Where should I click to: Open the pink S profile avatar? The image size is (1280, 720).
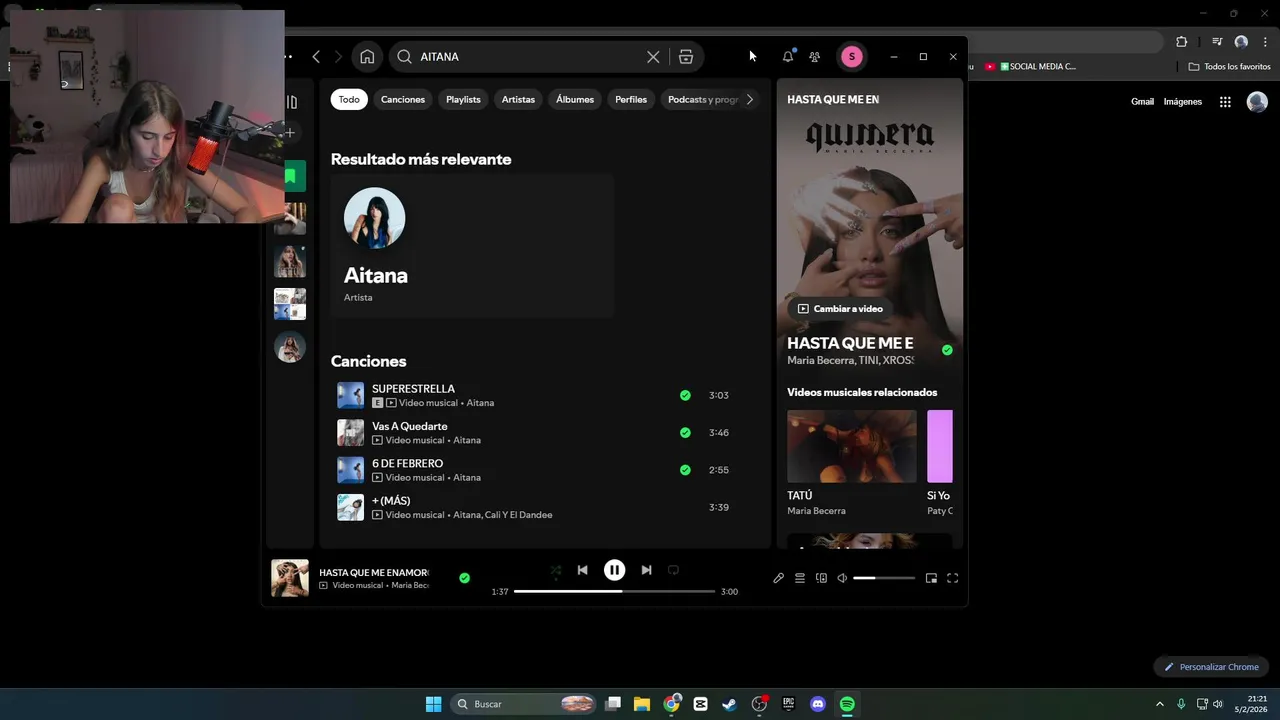pos(851,57)
